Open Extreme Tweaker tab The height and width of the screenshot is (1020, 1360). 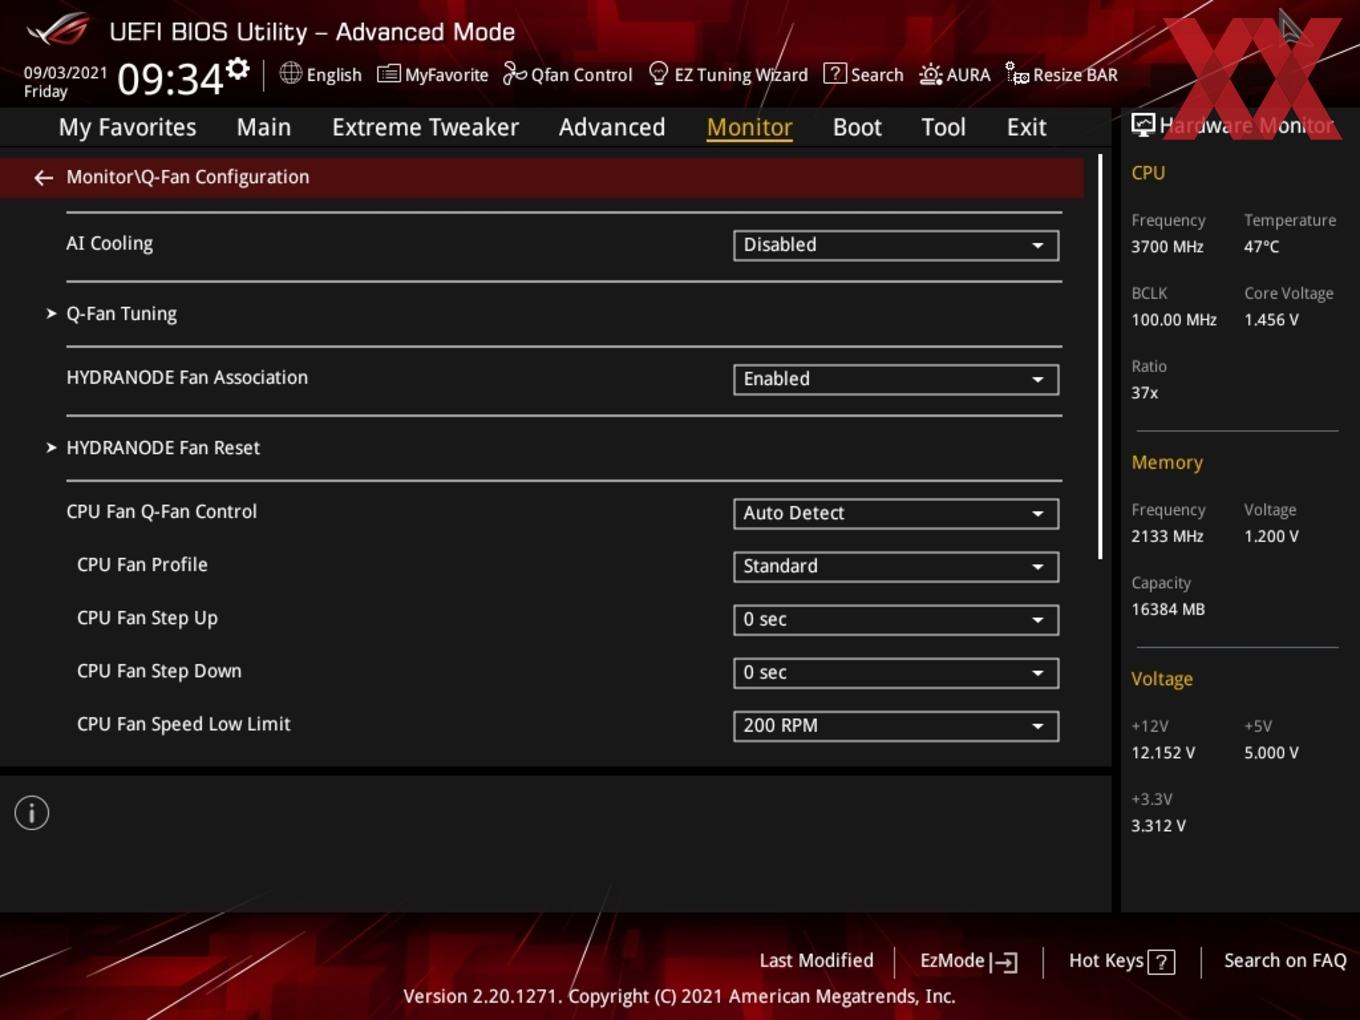pyautogui.click(x=425, y=127)
